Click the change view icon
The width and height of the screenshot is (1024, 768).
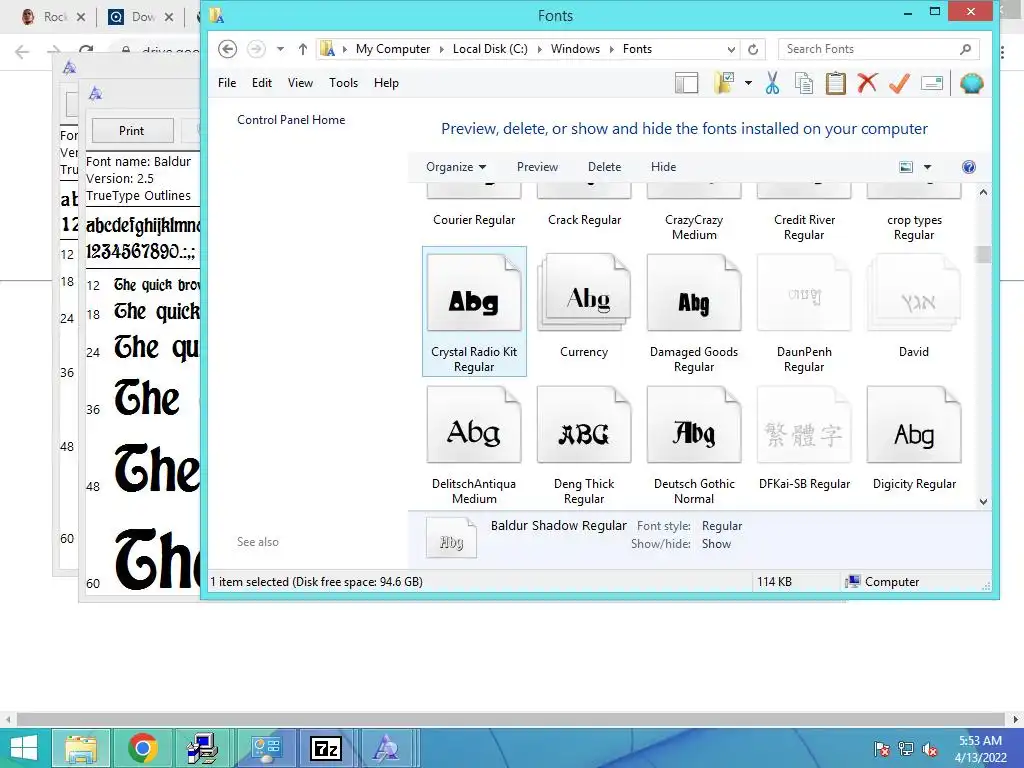[906, 167]
